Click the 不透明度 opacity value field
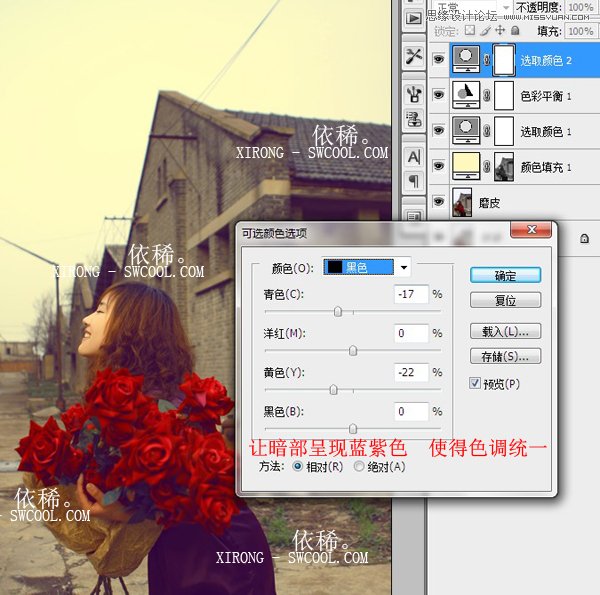Image resolution: width=600 pixels, height=595 pixels. coord(580,7)
